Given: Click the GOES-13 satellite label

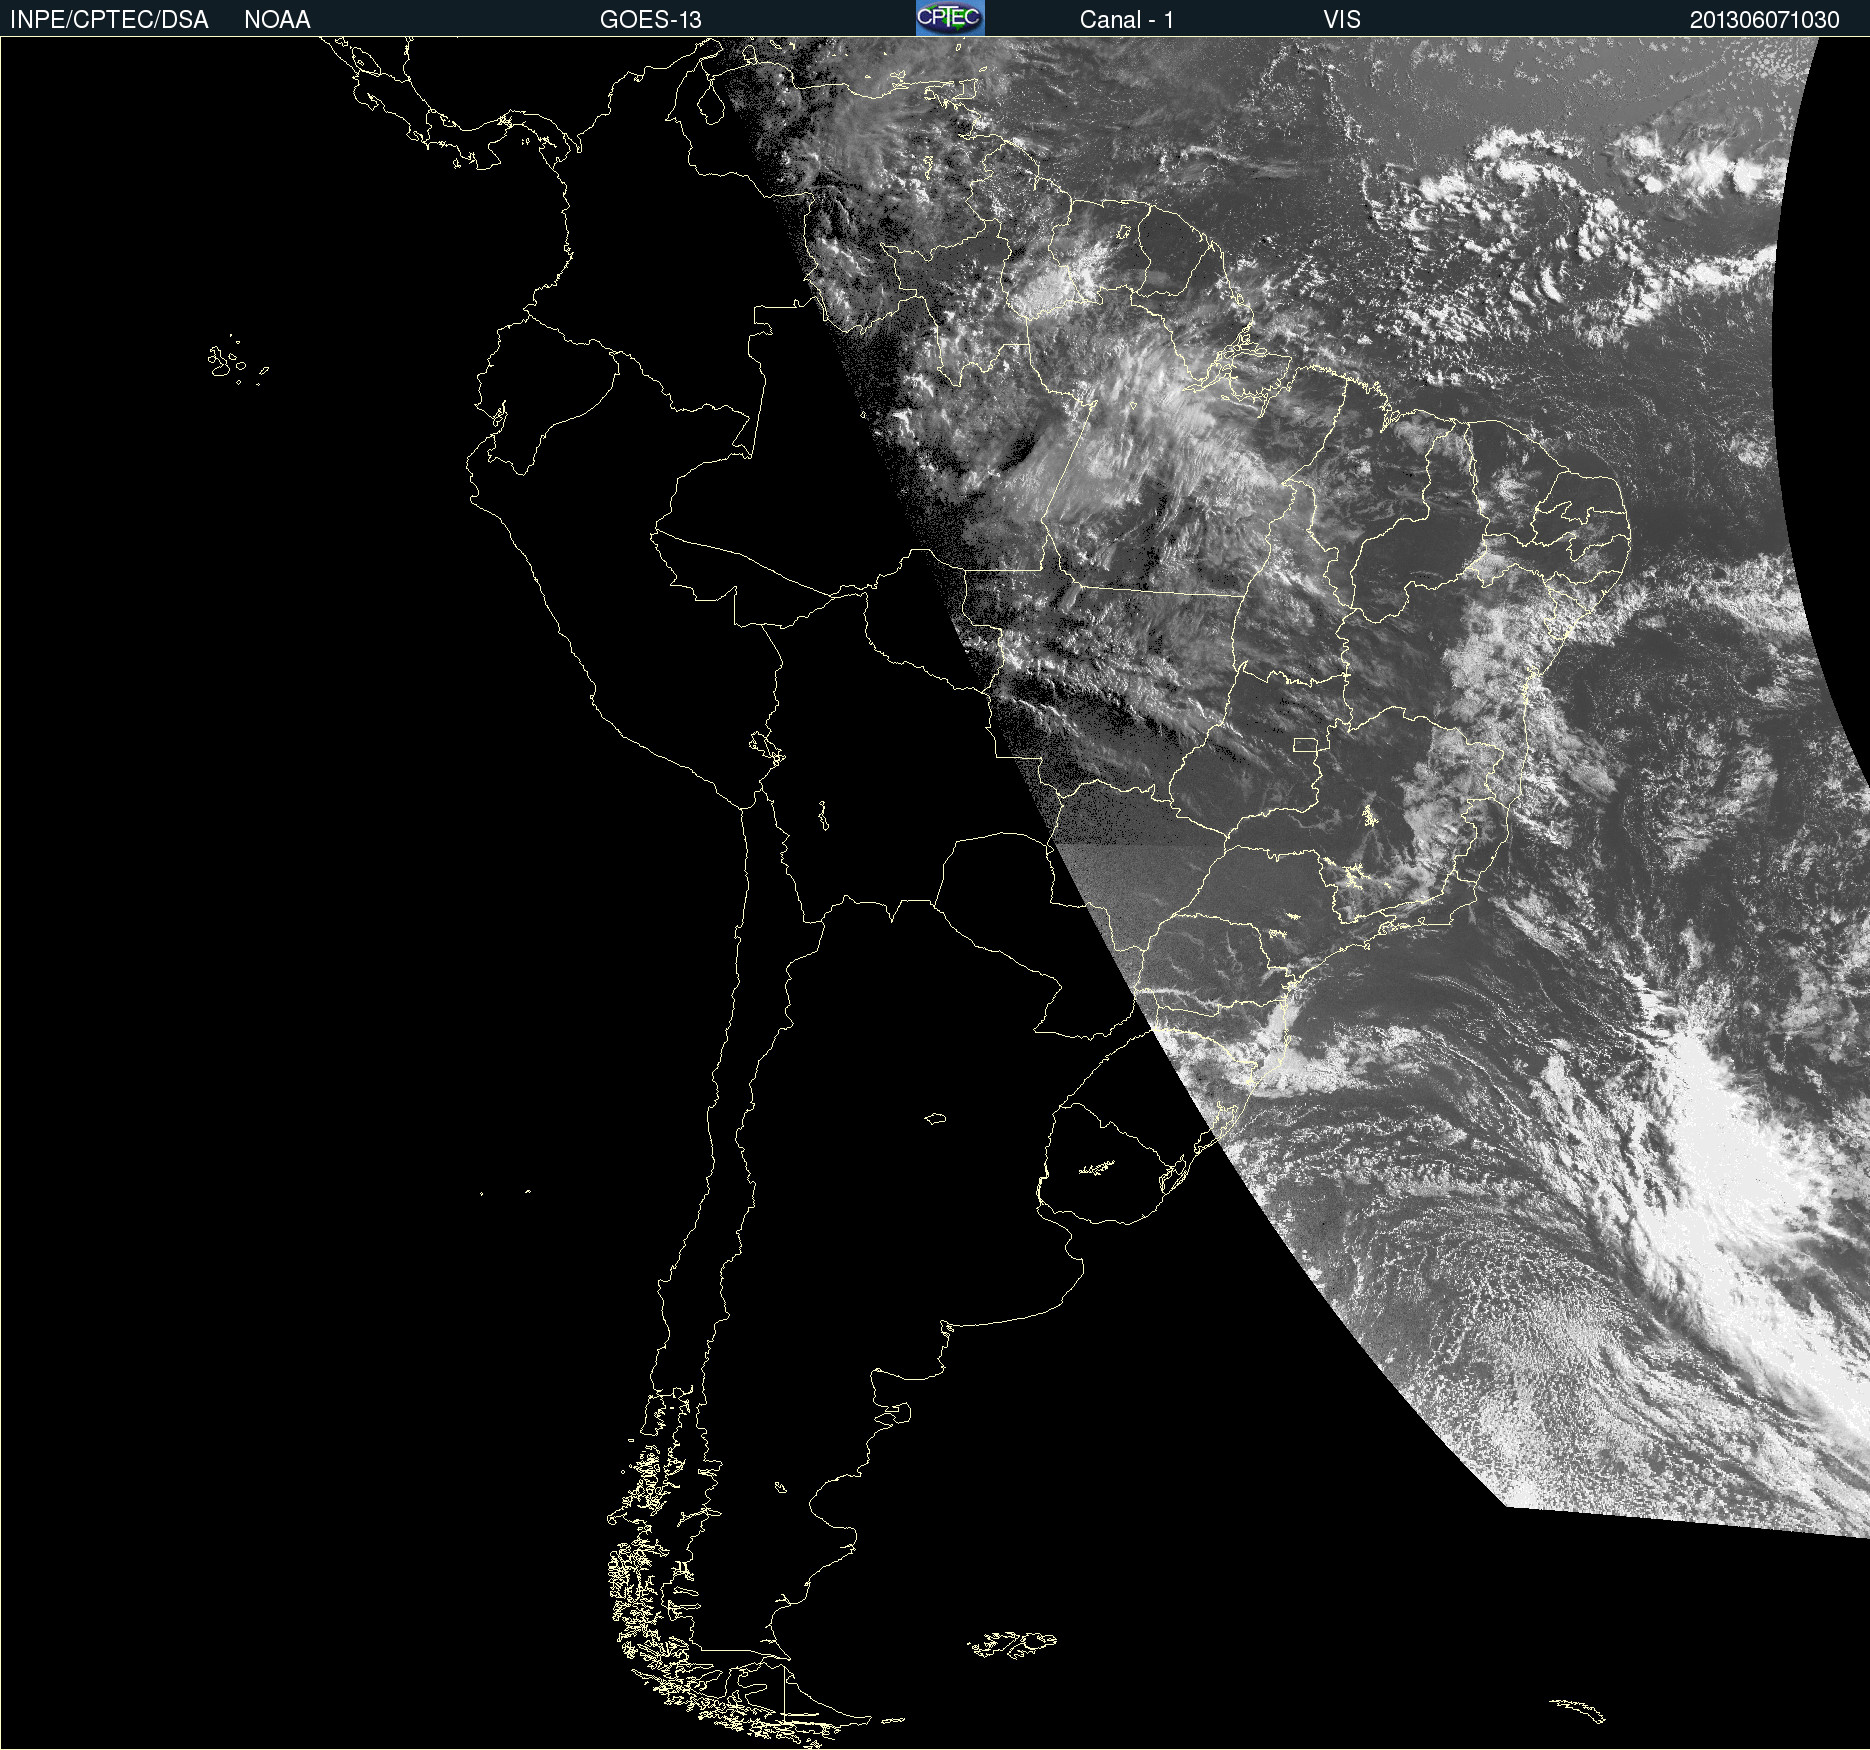Looking at the screenshot, I should click(x=651, y=20).
